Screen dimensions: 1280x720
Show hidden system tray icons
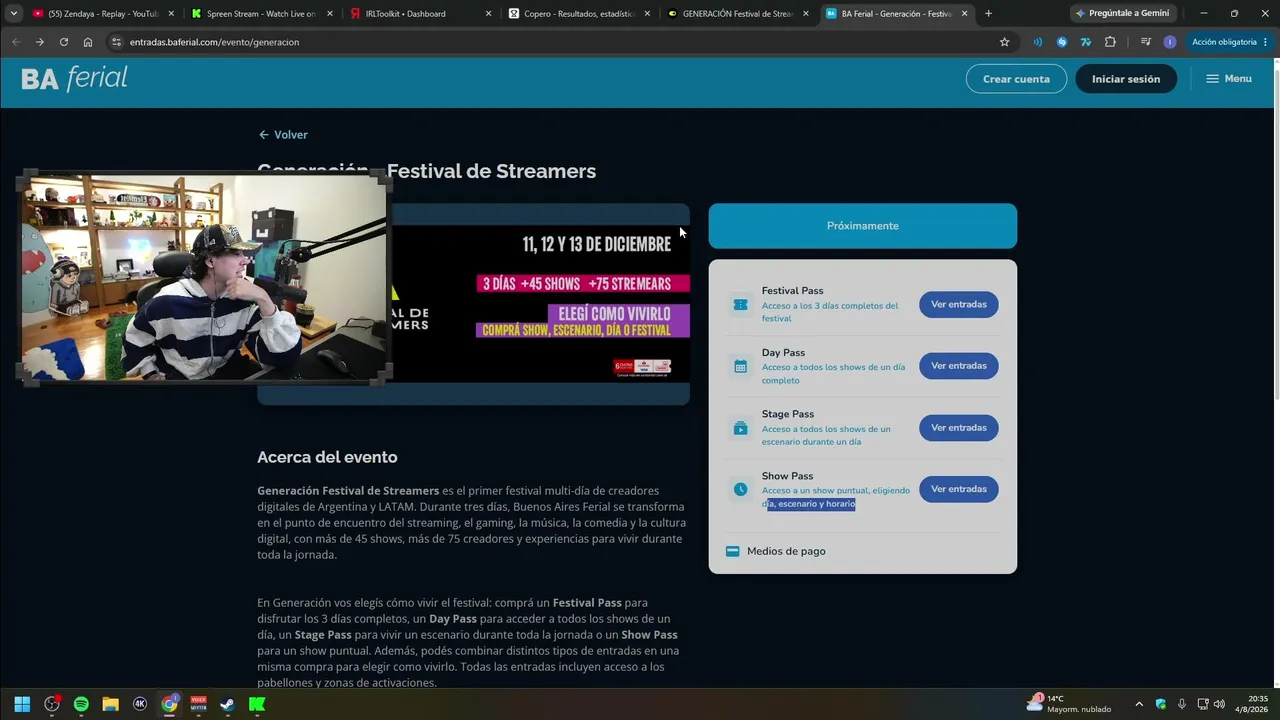1138,704
